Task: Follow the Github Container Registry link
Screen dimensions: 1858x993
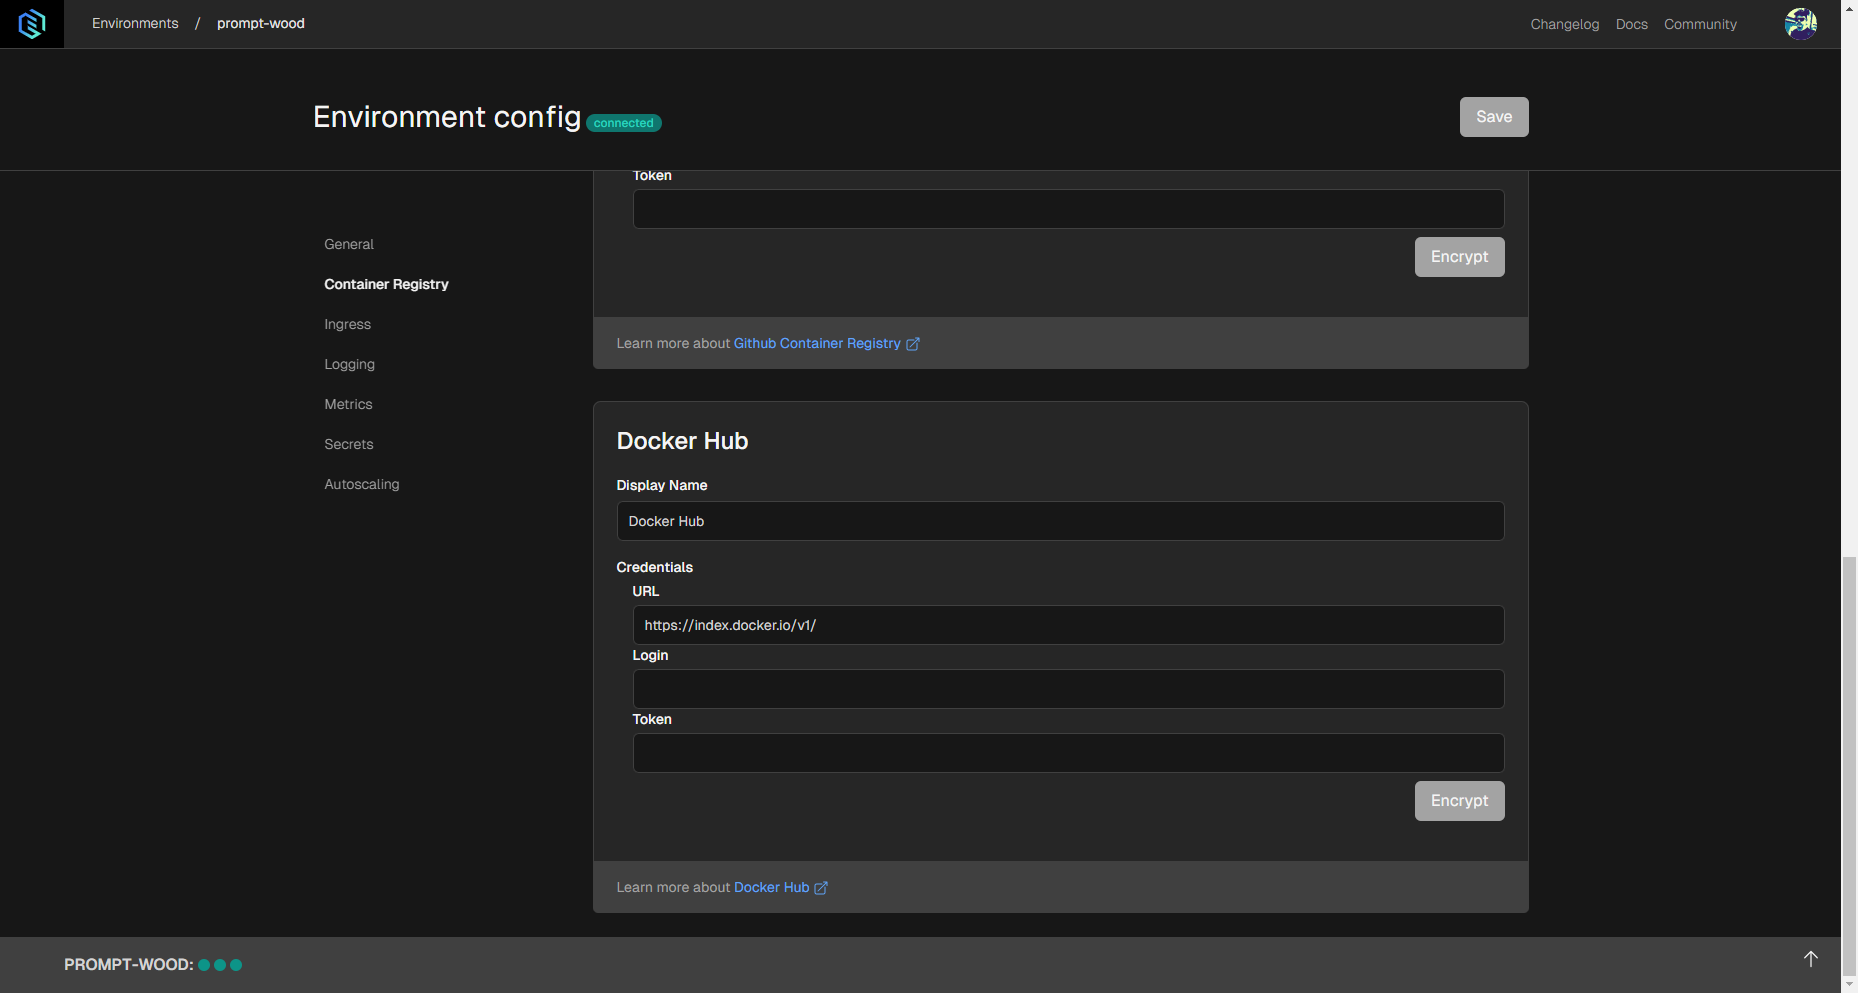Action: pyautogui.click(x=817, y=343)
